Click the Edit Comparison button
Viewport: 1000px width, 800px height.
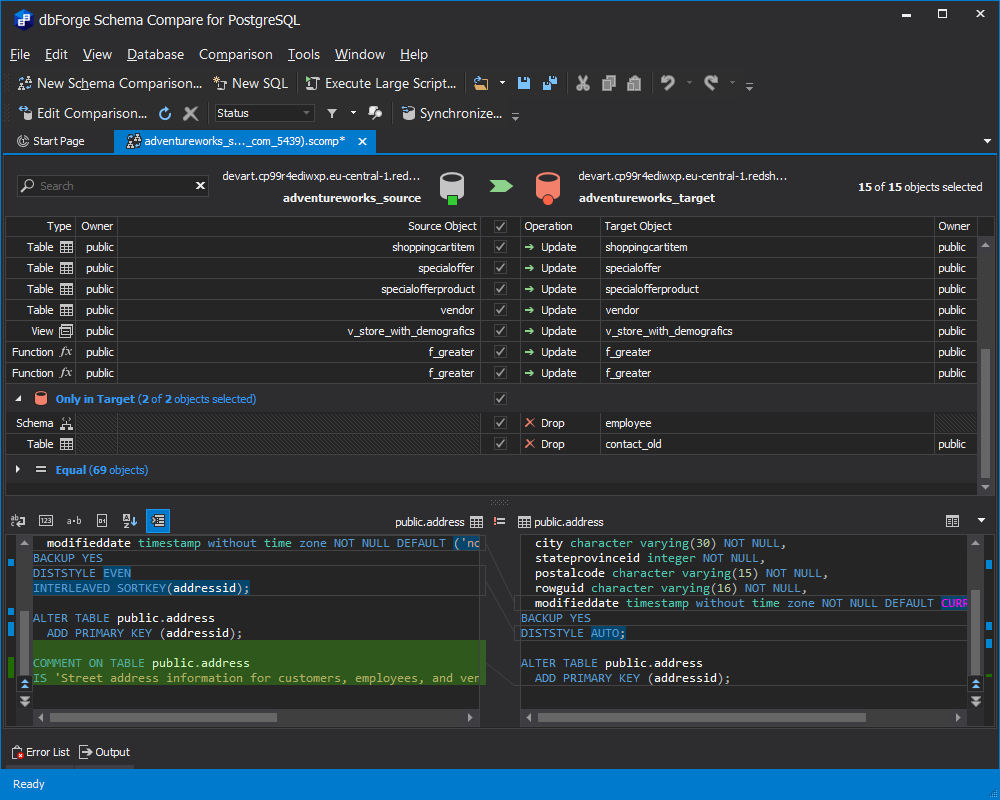point(83,114)
